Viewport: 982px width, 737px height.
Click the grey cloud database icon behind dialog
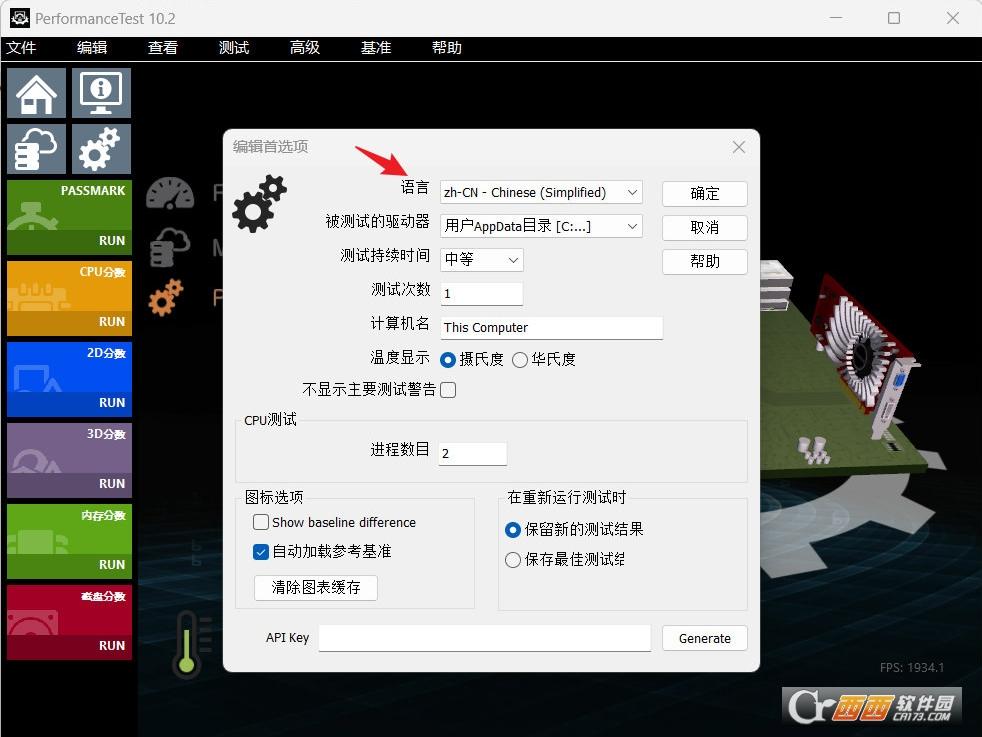coord(169,246)
